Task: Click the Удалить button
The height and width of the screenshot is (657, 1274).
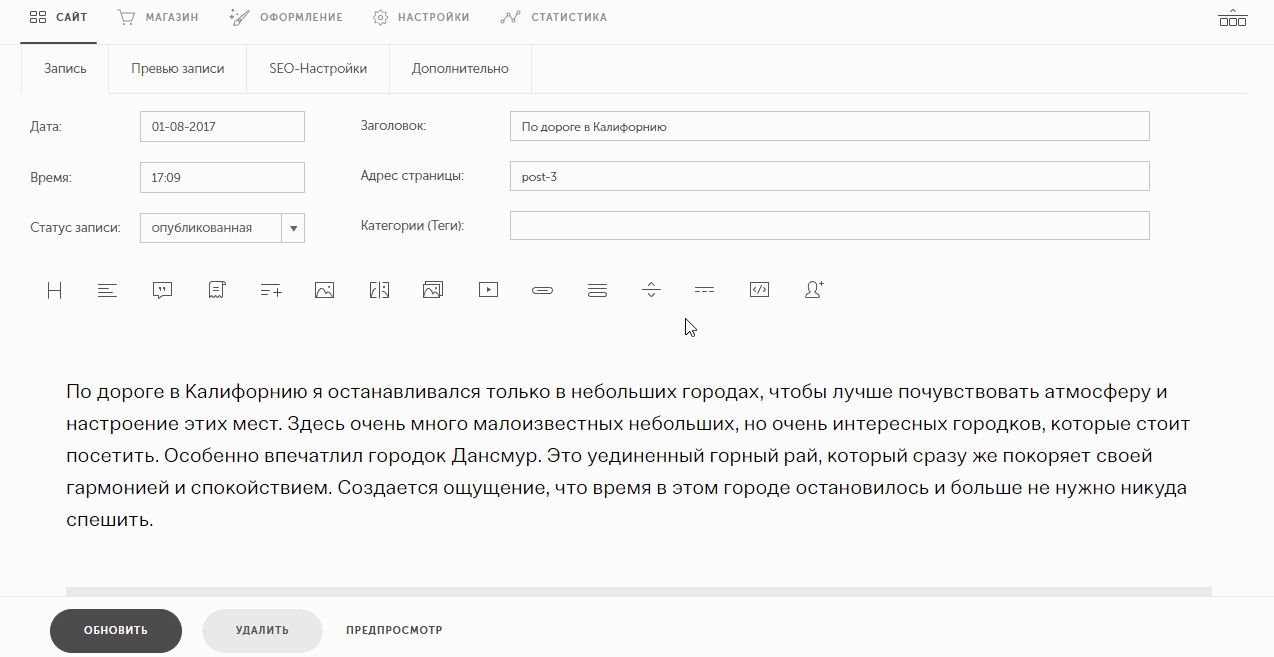Action: click(x=262, y=630)
